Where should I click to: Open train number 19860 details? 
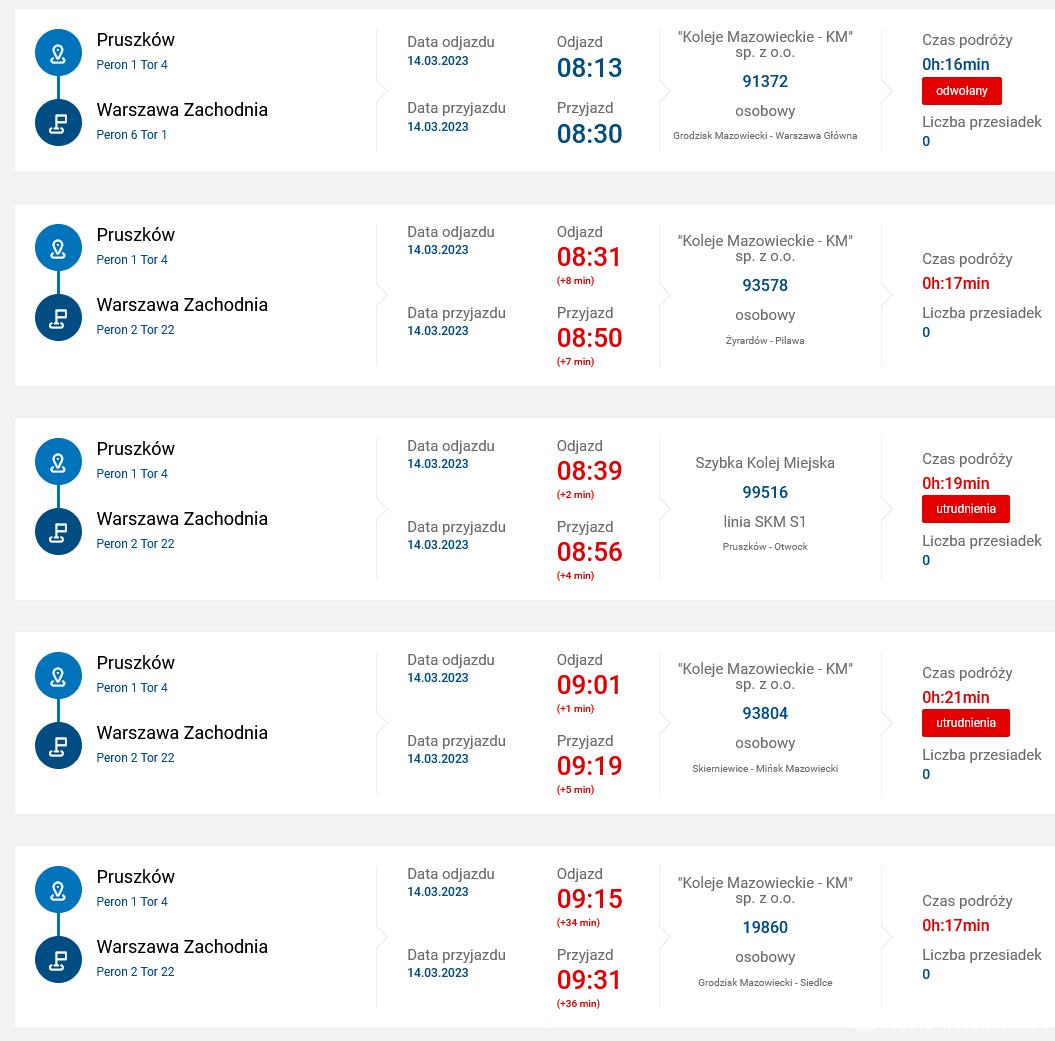point(765,927)
